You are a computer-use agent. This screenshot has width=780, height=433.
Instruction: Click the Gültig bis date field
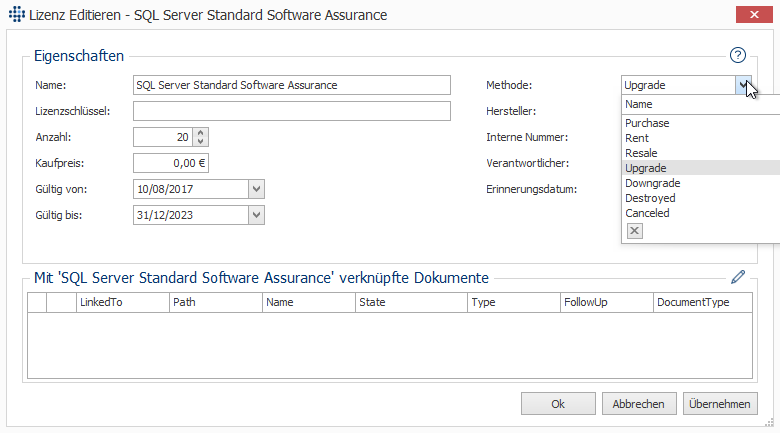click(x=191, y=215)
